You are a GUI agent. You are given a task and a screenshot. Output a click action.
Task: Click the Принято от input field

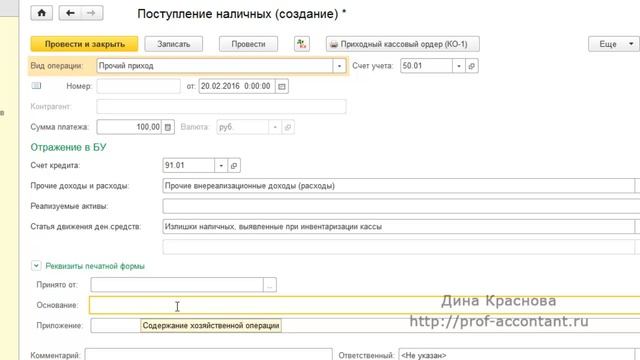tap(177, 285)
